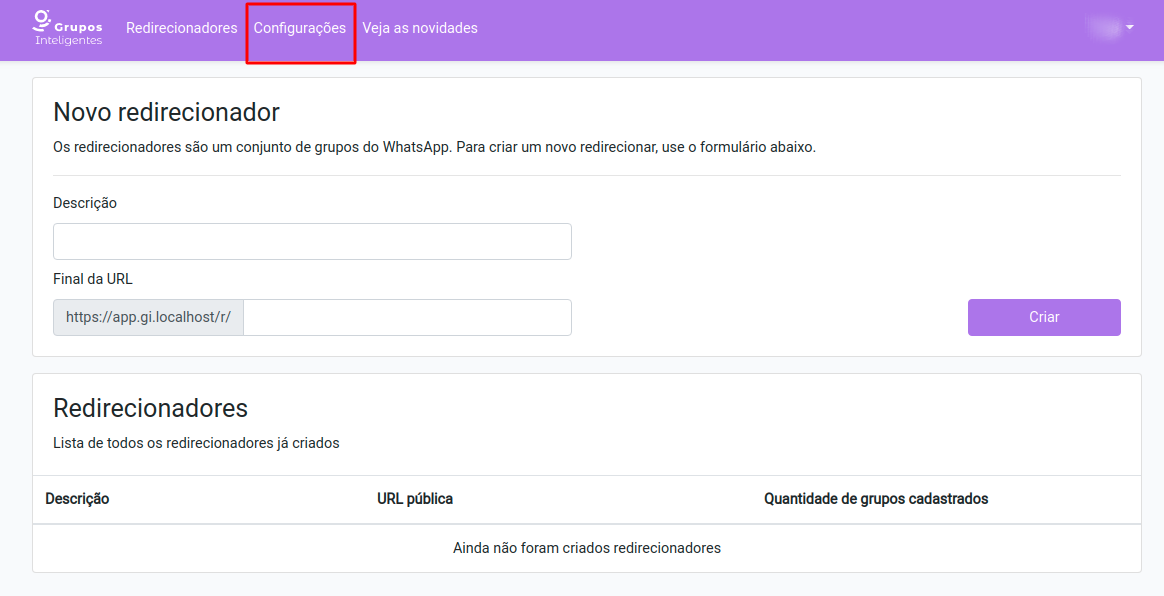Click the blurred account name in navbar
This screenshot has width=1164, height=596.
pos(1104,28)
